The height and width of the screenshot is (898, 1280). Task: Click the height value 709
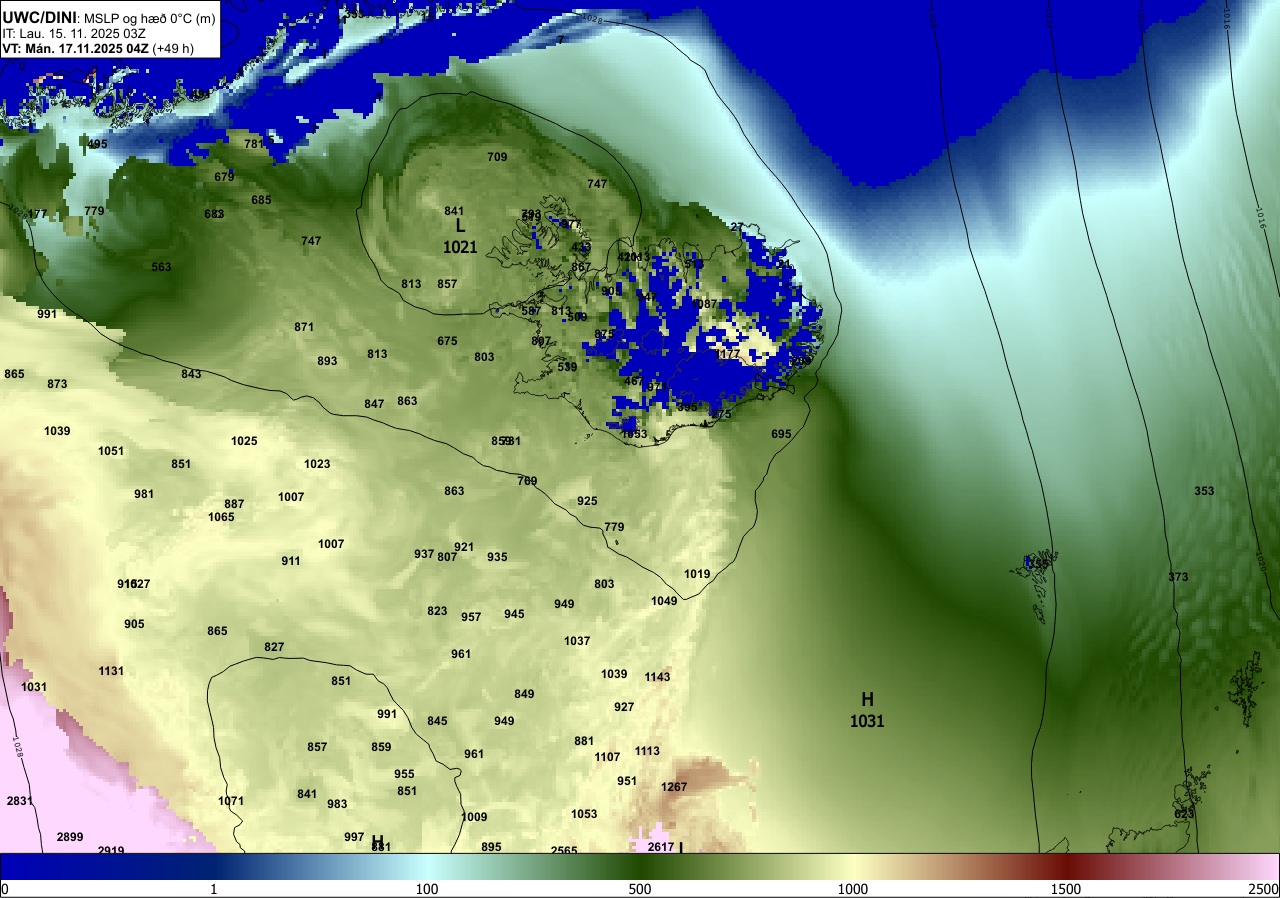point(497,157)
